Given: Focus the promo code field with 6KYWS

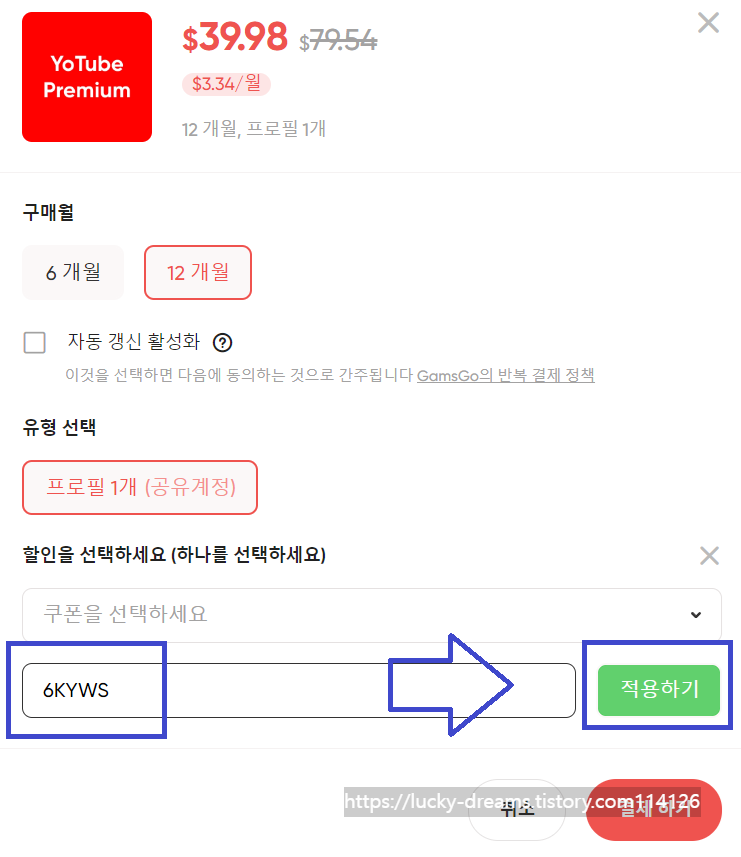Looking at the screenshot, I should pos(299,690).
